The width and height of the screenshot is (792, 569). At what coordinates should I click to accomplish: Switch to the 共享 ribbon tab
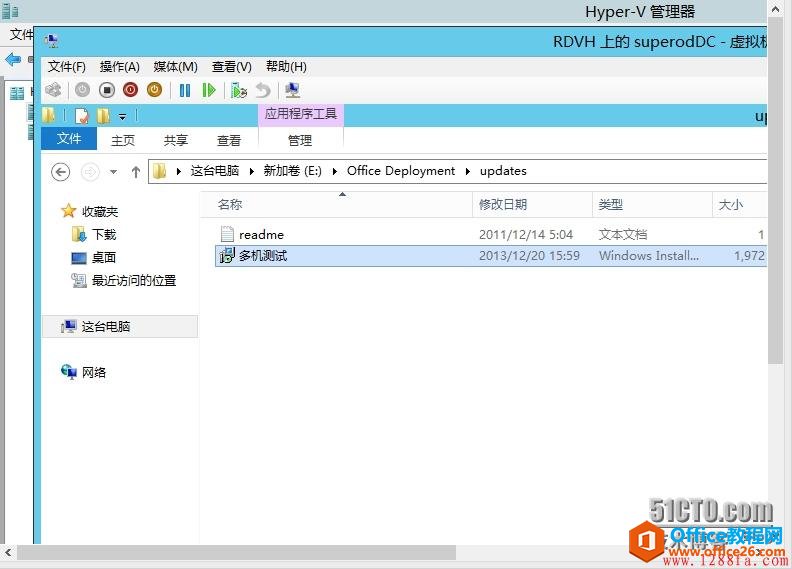(x=176, y=140)
